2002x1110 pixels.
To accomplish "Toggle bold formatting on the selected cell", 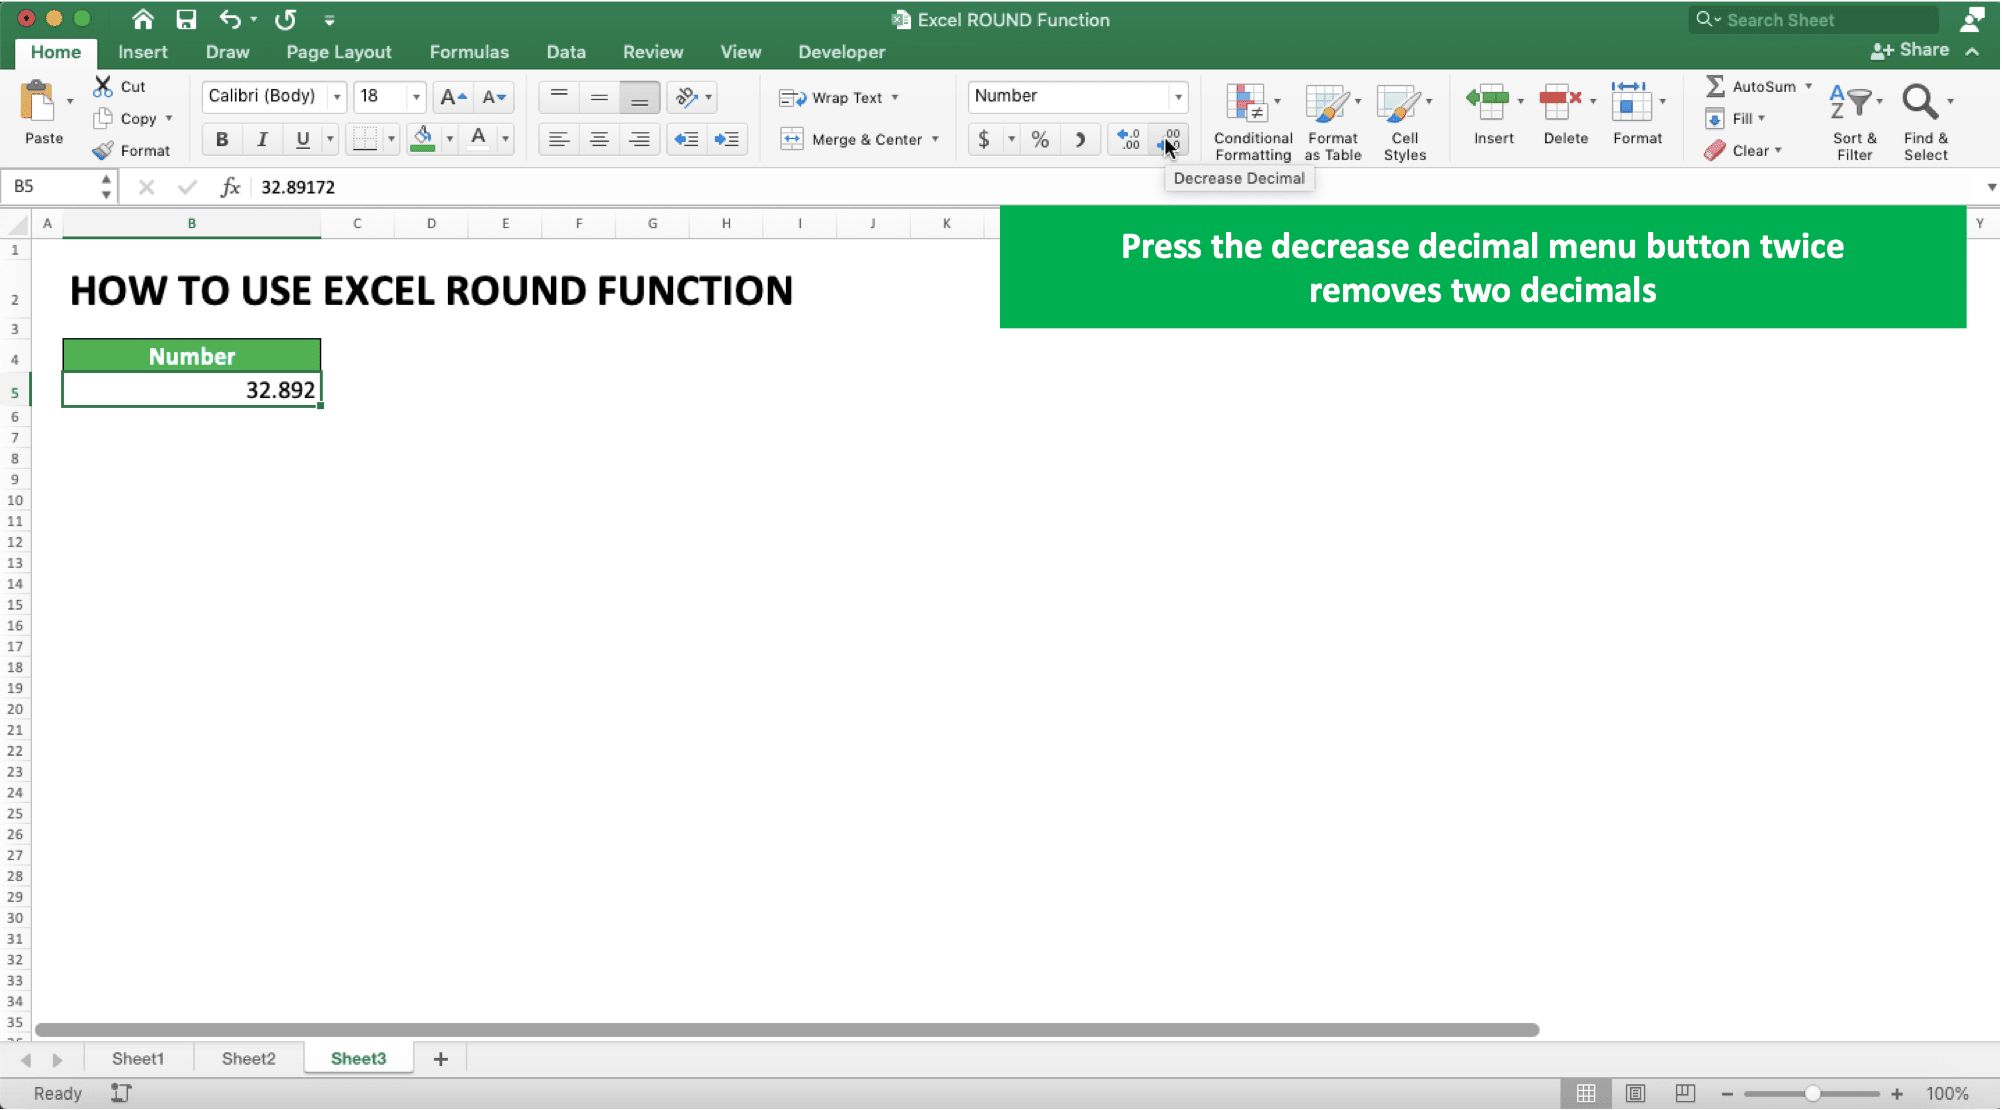I will pyautogui.click(x=221, y=139).
